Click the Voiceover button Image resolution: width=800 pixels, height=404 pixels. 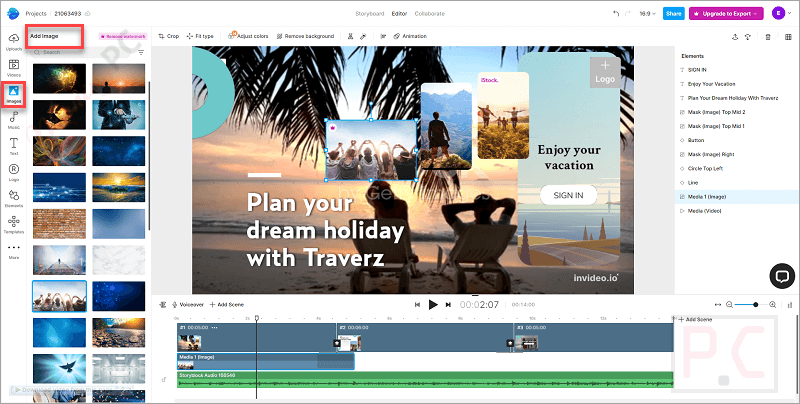click(x=188, y=305)
